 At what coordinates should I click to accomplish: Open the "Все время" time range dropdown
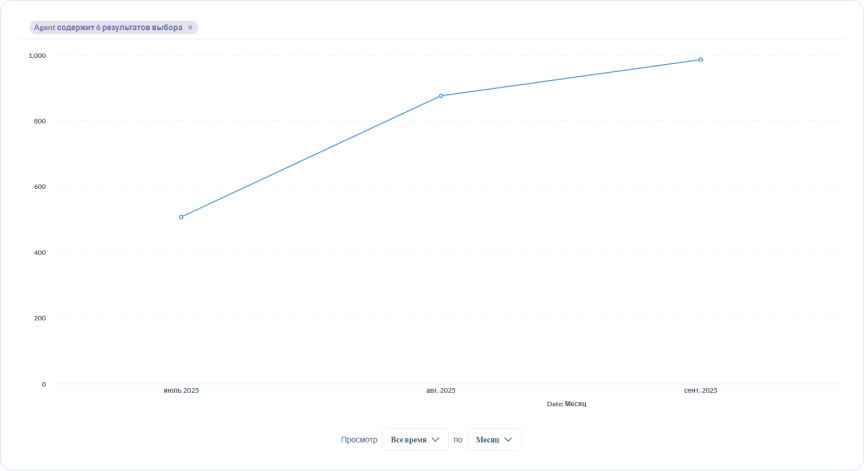[x=414, y=440]
